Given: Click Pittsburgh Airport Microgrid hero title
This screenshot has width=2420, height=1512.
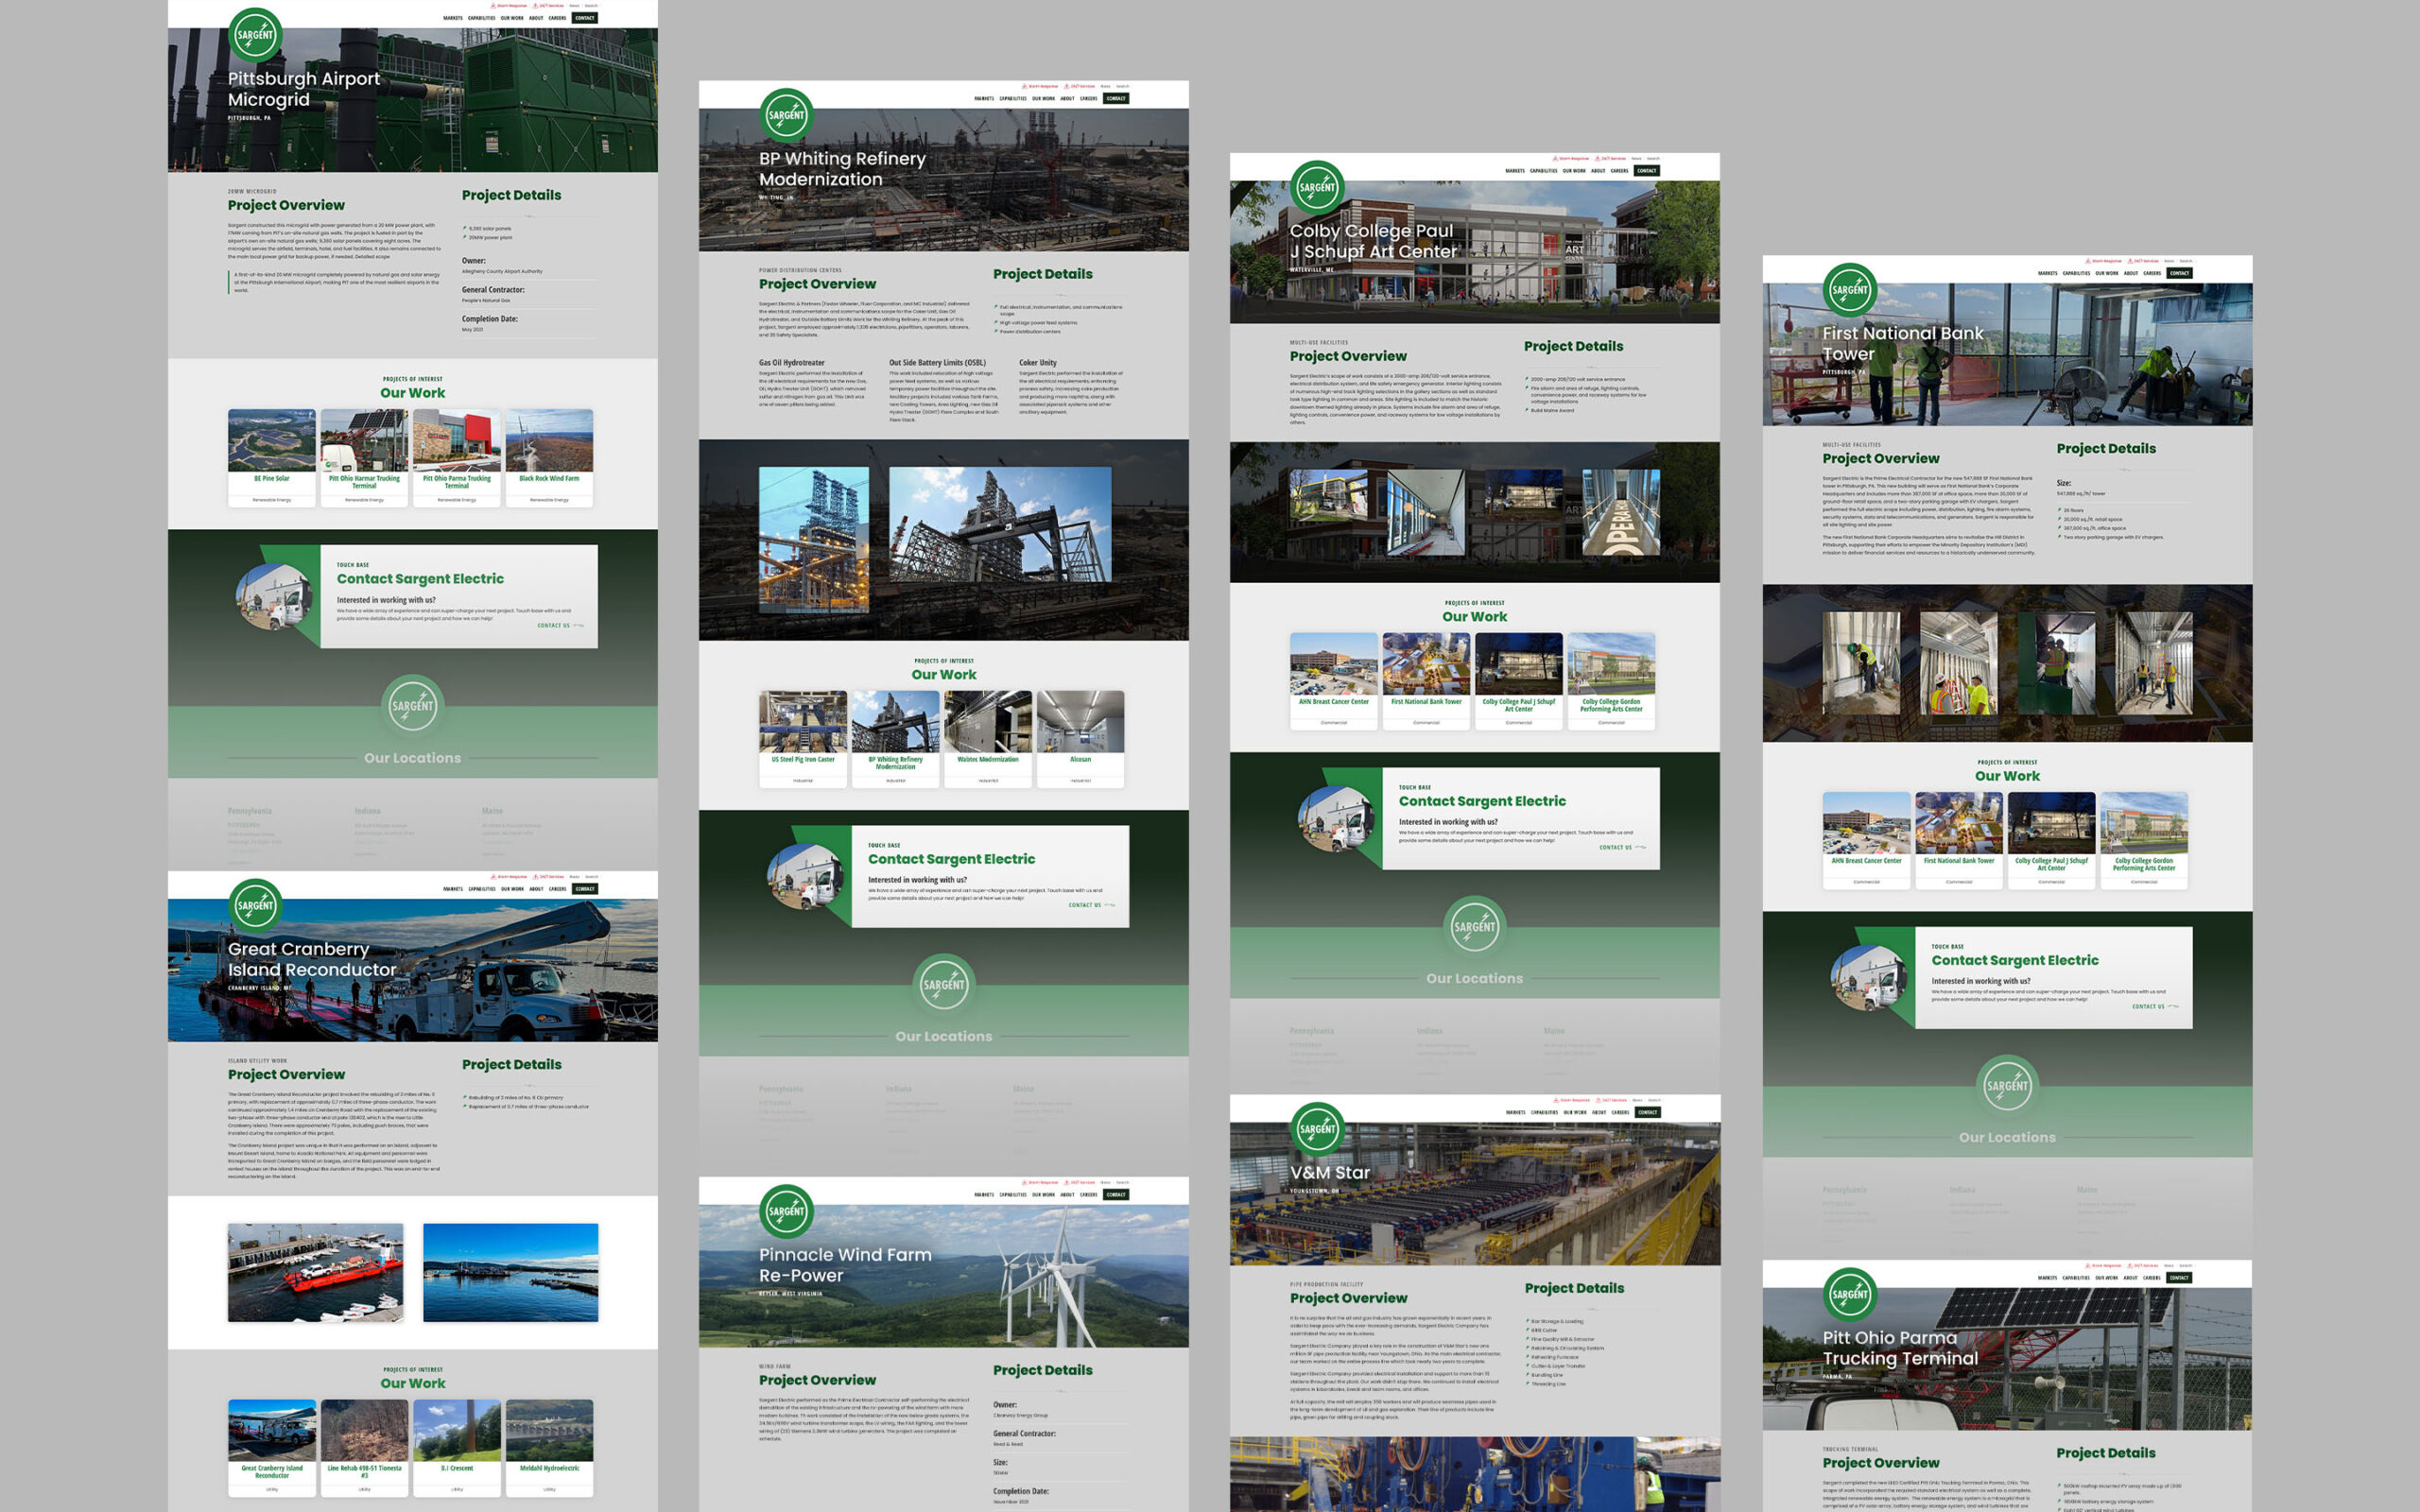Looking at the screenshot, I should tap(304, 89).
